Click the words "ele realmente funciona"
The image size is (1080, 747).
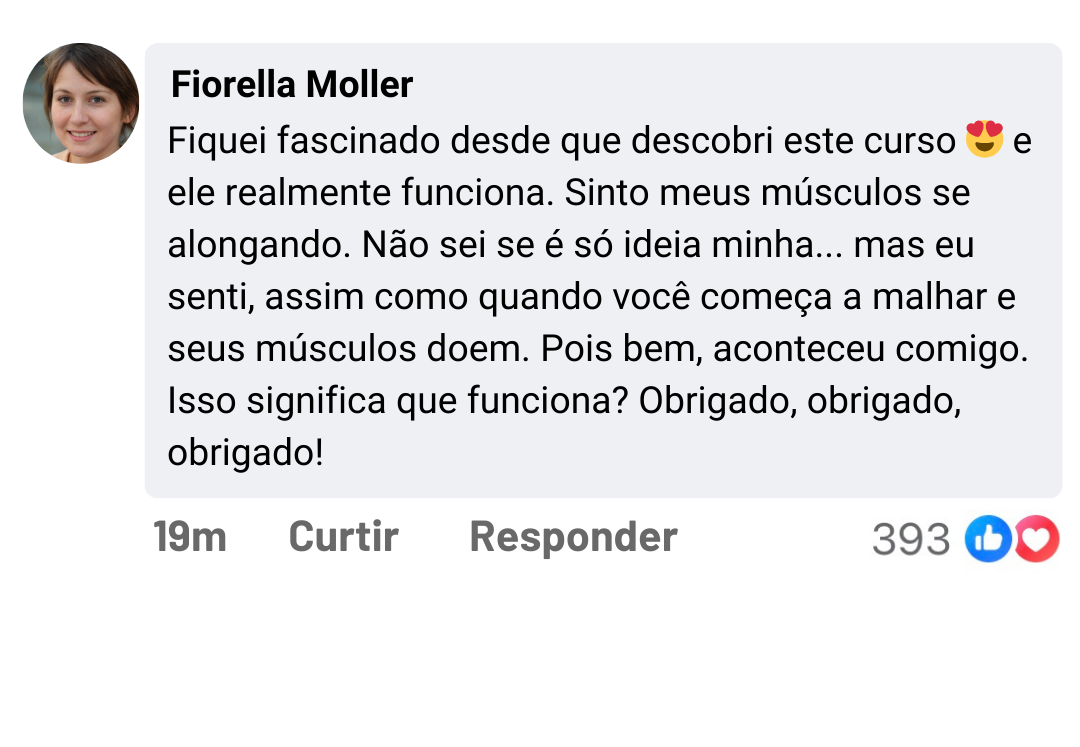pos(360,193)
